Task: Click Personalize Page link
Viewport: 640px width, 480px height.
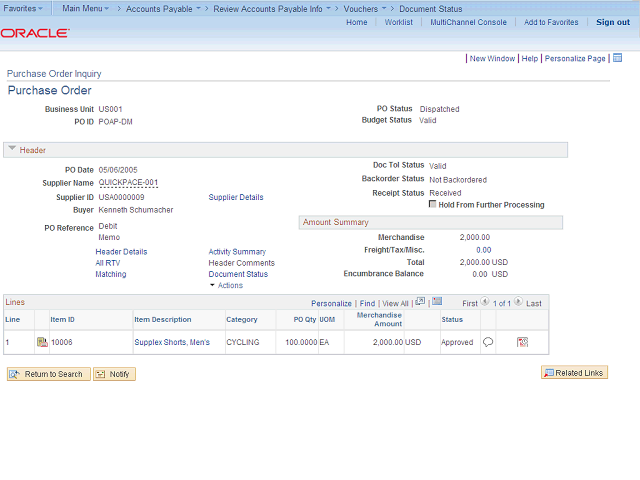Action: [x=575, y=58]
